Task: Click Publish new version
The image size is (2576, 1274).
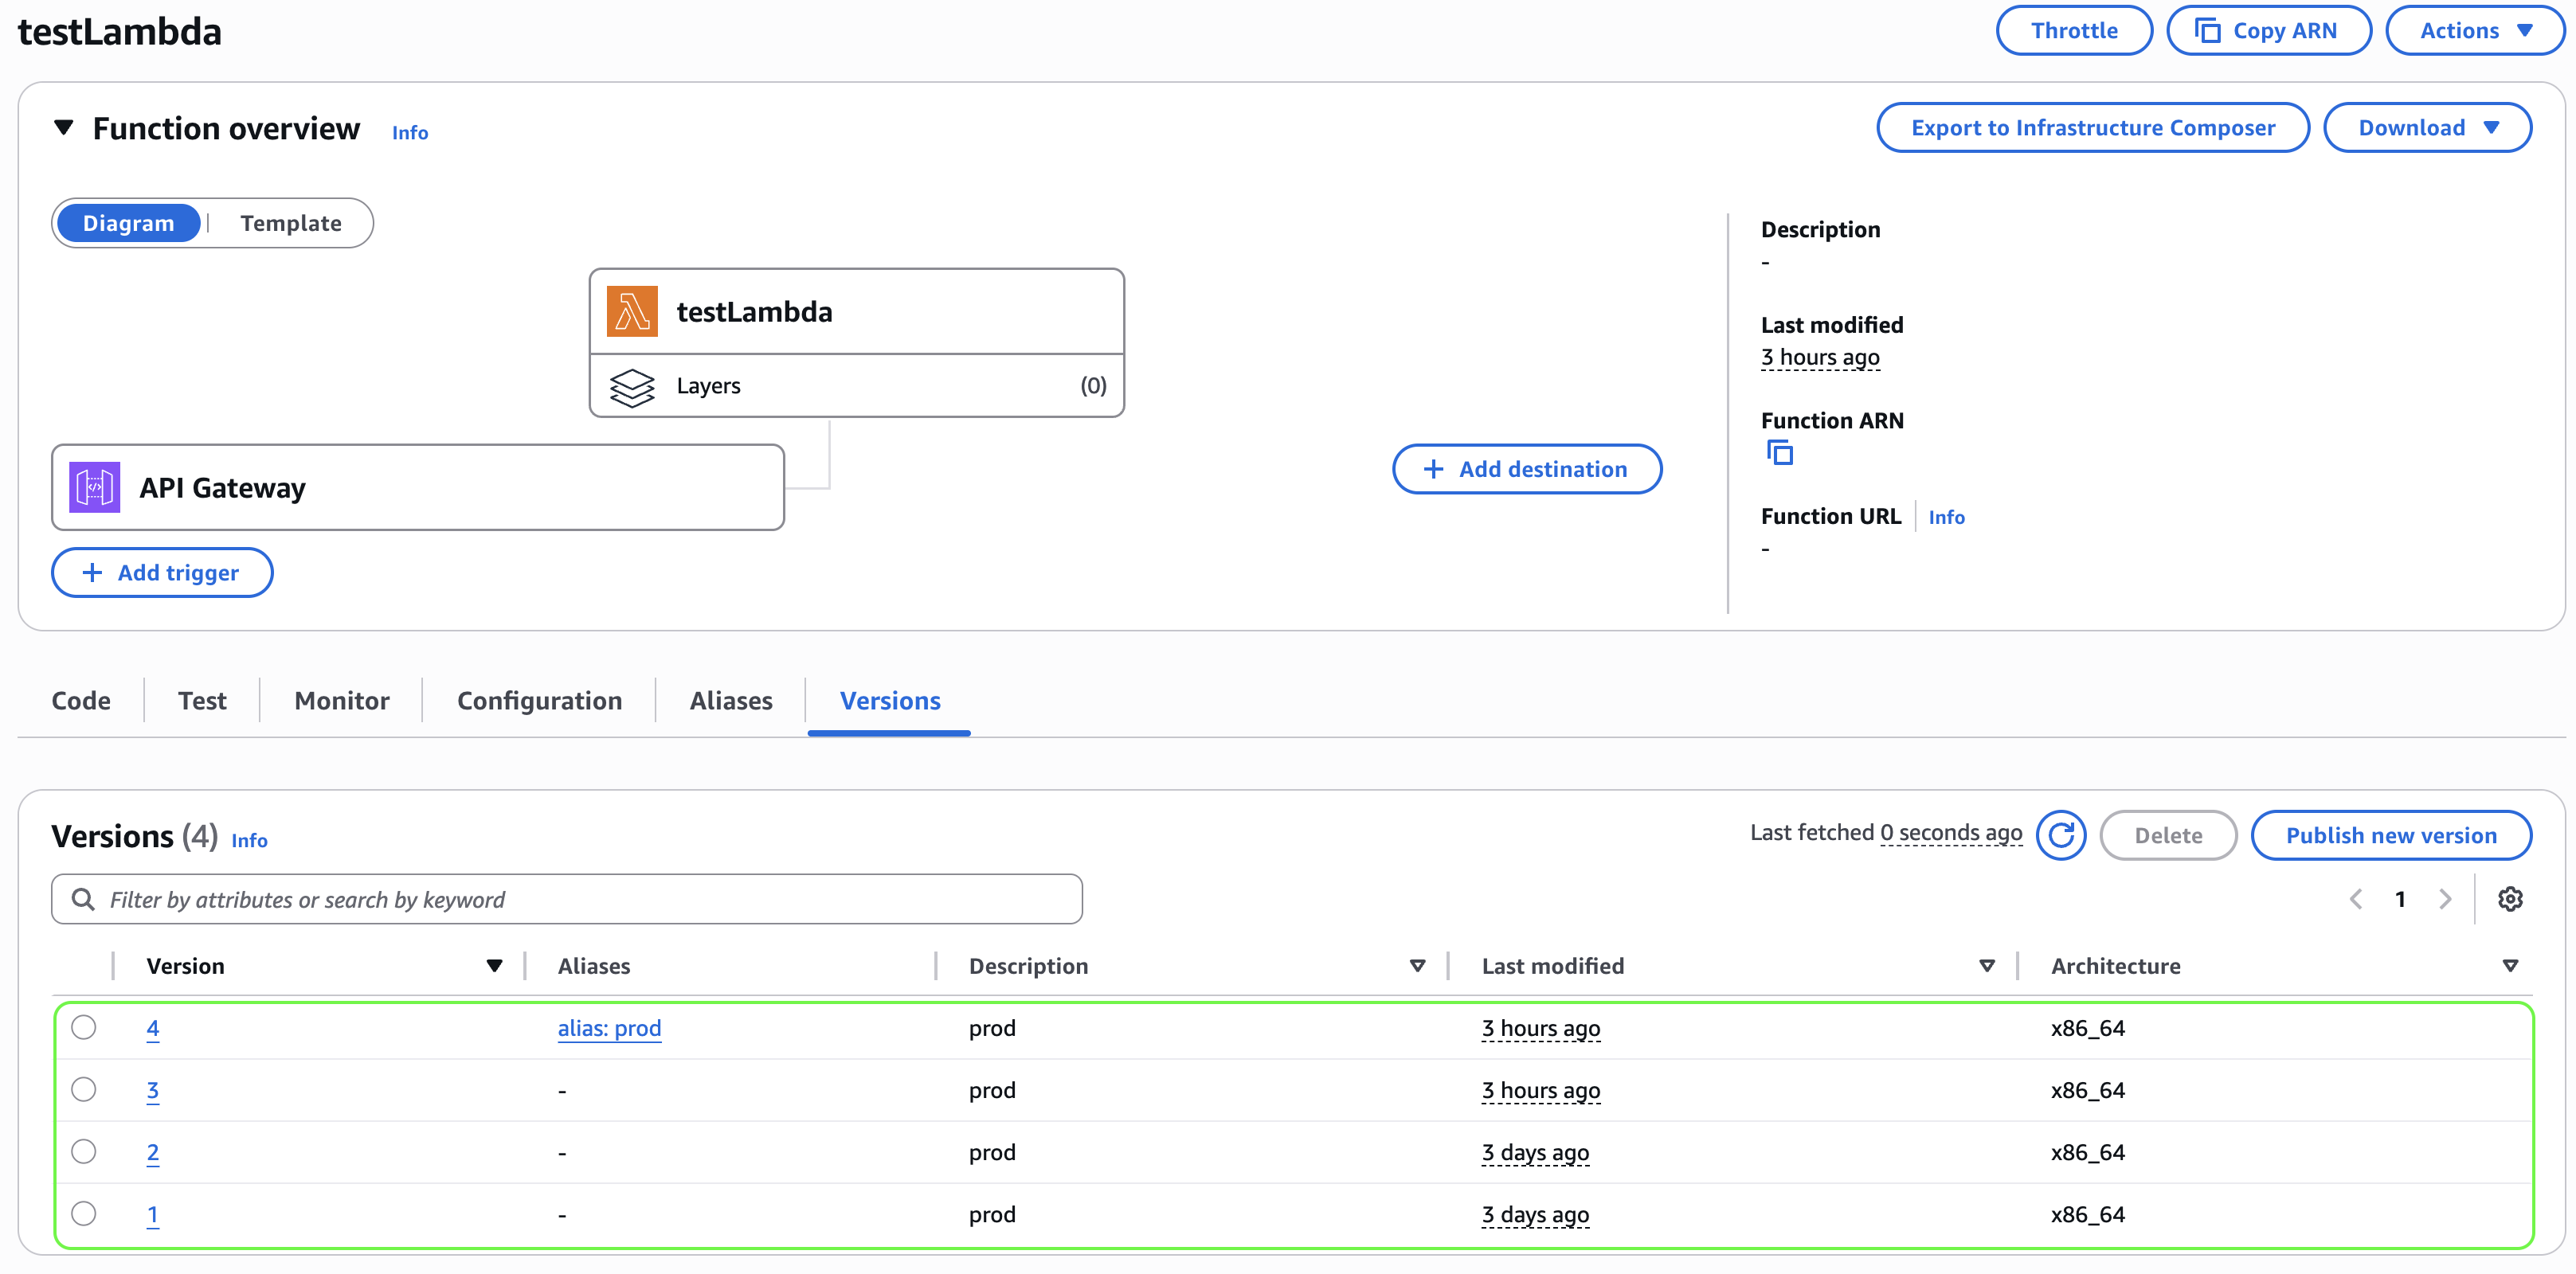Action: coord(2391,835)
